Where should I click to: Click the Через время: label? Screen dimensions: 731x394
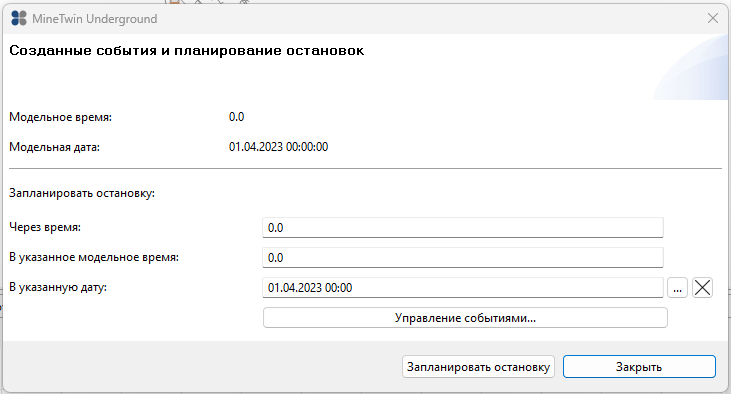(x=45, y=228)
